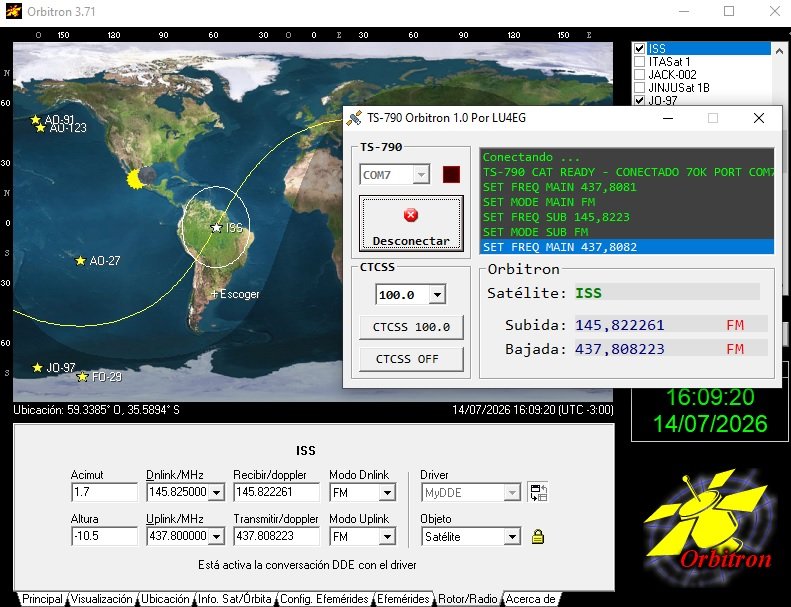Click the FO-29 satellite star marker
The image size is (791, 607).
tap(82, 376)
